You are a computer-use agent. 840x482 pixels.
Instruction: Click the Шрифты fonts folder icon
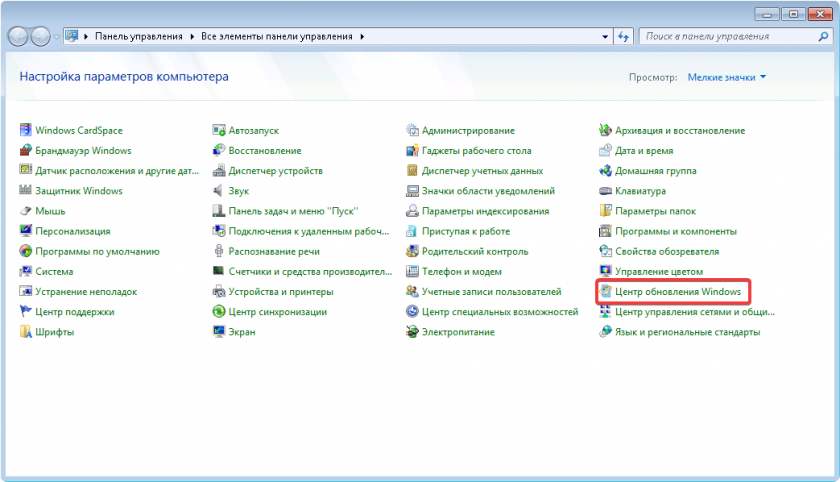click(26, 332)
